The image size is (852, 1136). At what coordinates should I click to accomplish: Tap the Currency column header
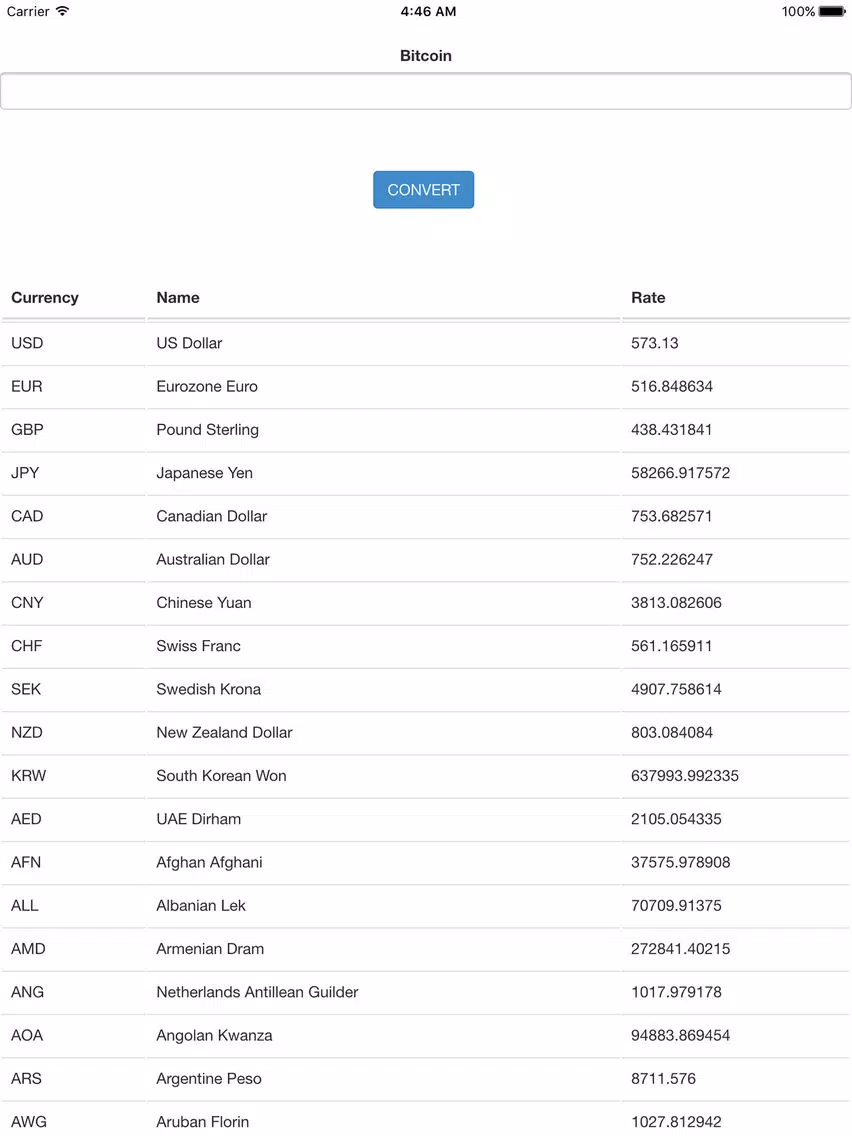pos(44,298)
